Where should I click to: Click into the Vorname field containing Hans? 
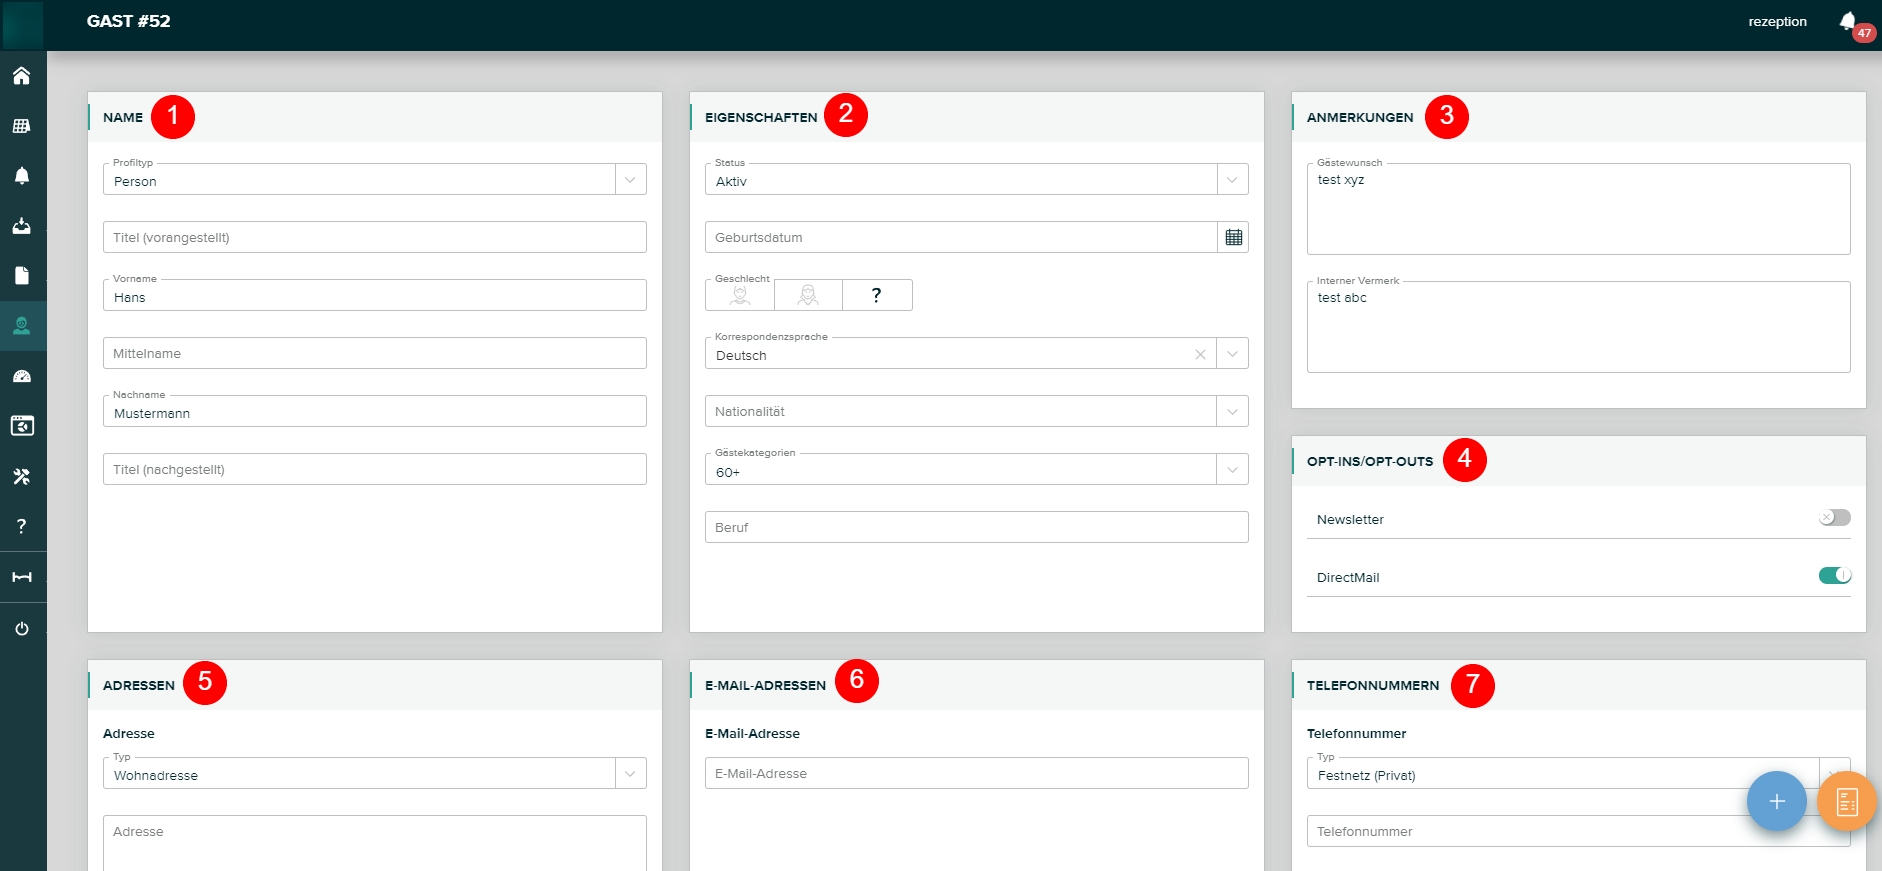(374, 297)
